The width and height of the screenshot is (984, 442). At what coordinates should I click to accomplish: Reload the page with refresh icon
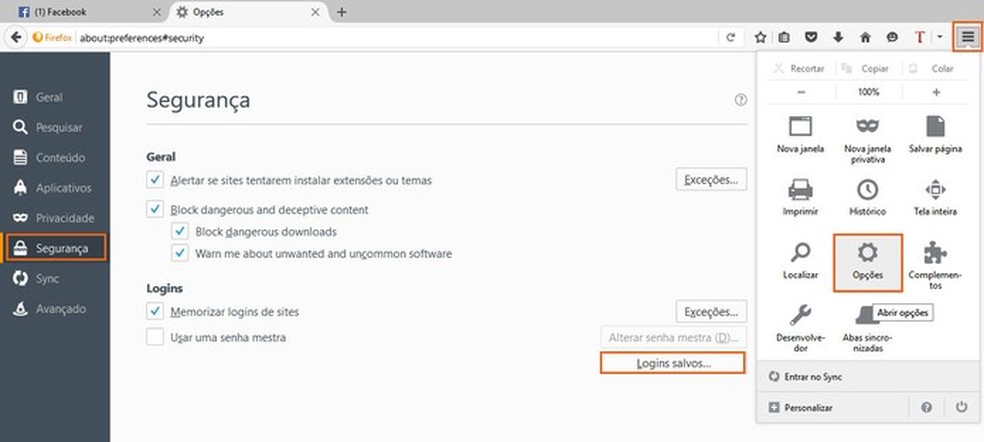point(731,37)
